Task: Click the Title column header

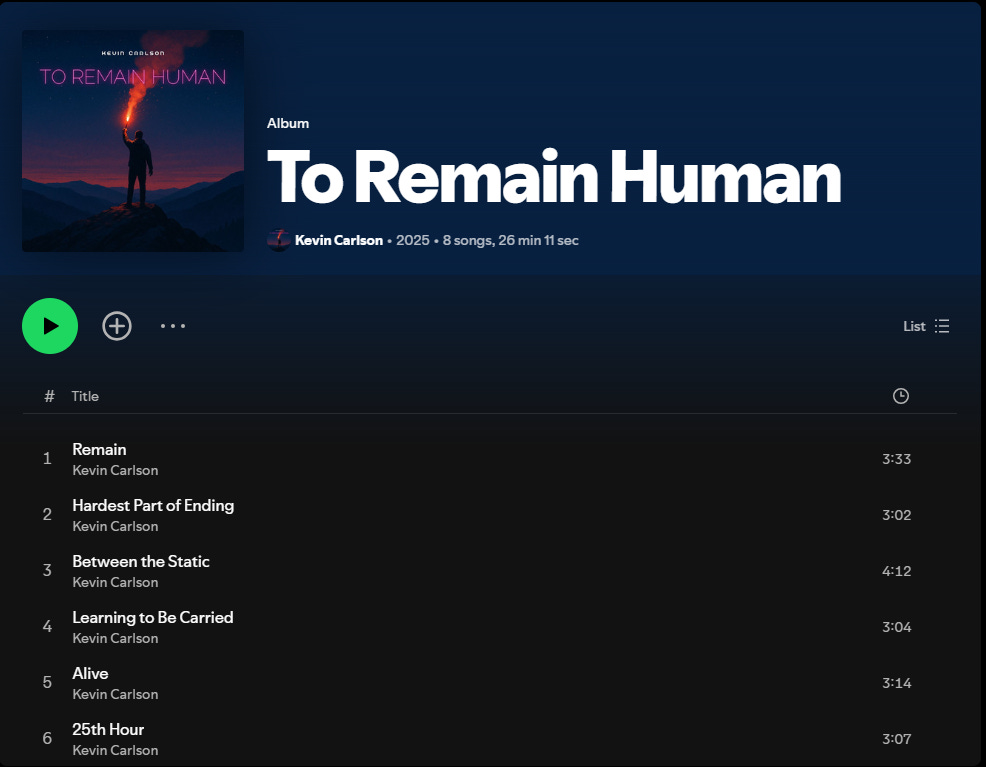Action: click(85, 396)
